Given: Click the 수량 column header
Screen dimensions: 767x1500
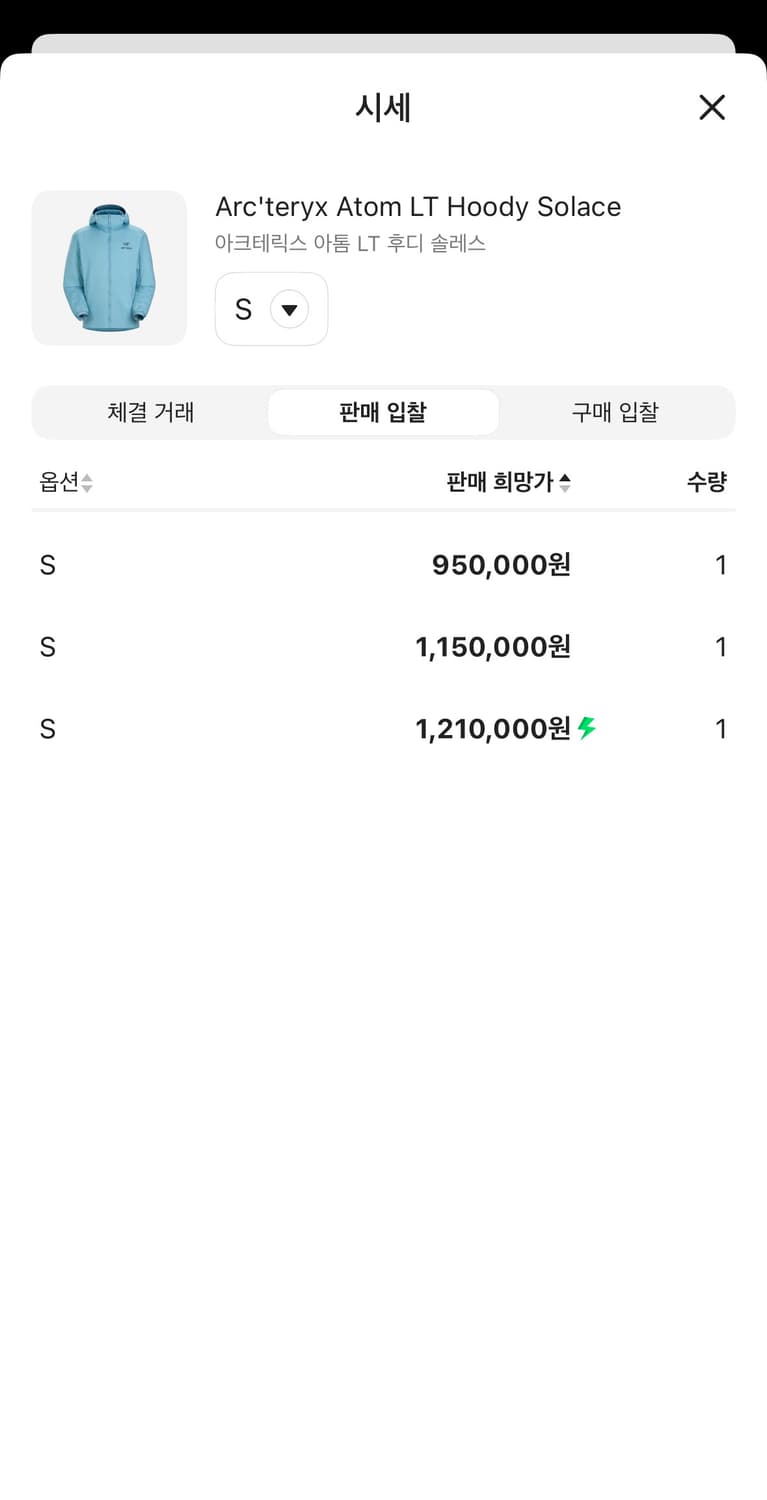Looking at the screenshot, I should [706, 482].
